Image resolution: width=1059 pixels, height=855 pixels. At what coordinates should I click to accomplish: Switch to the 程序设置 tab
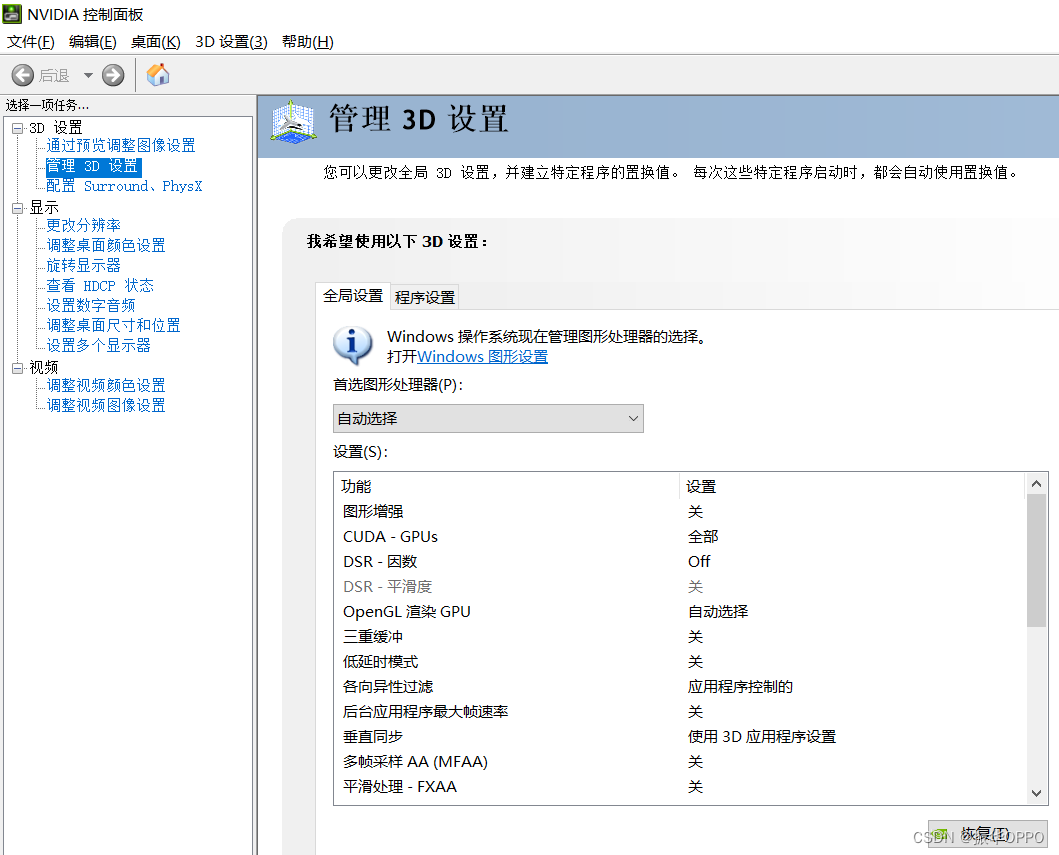tap(425, 297)
